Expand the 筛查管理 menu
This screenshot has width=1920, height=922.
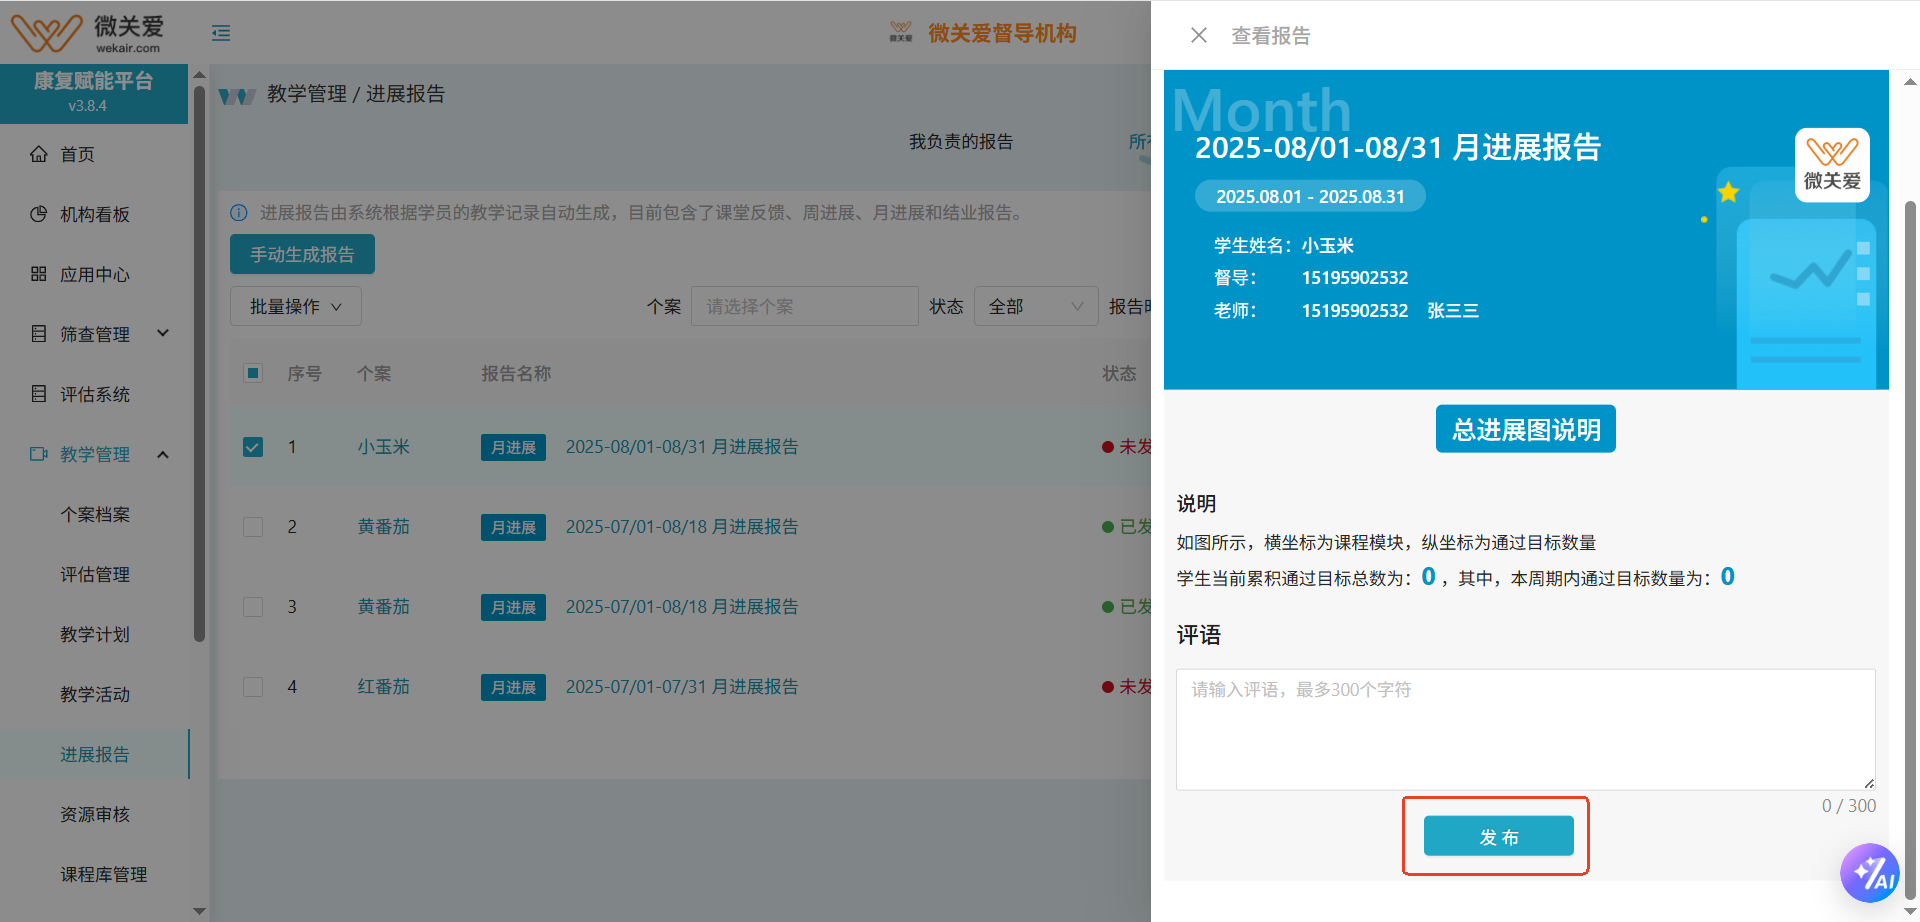click(163, 334)
